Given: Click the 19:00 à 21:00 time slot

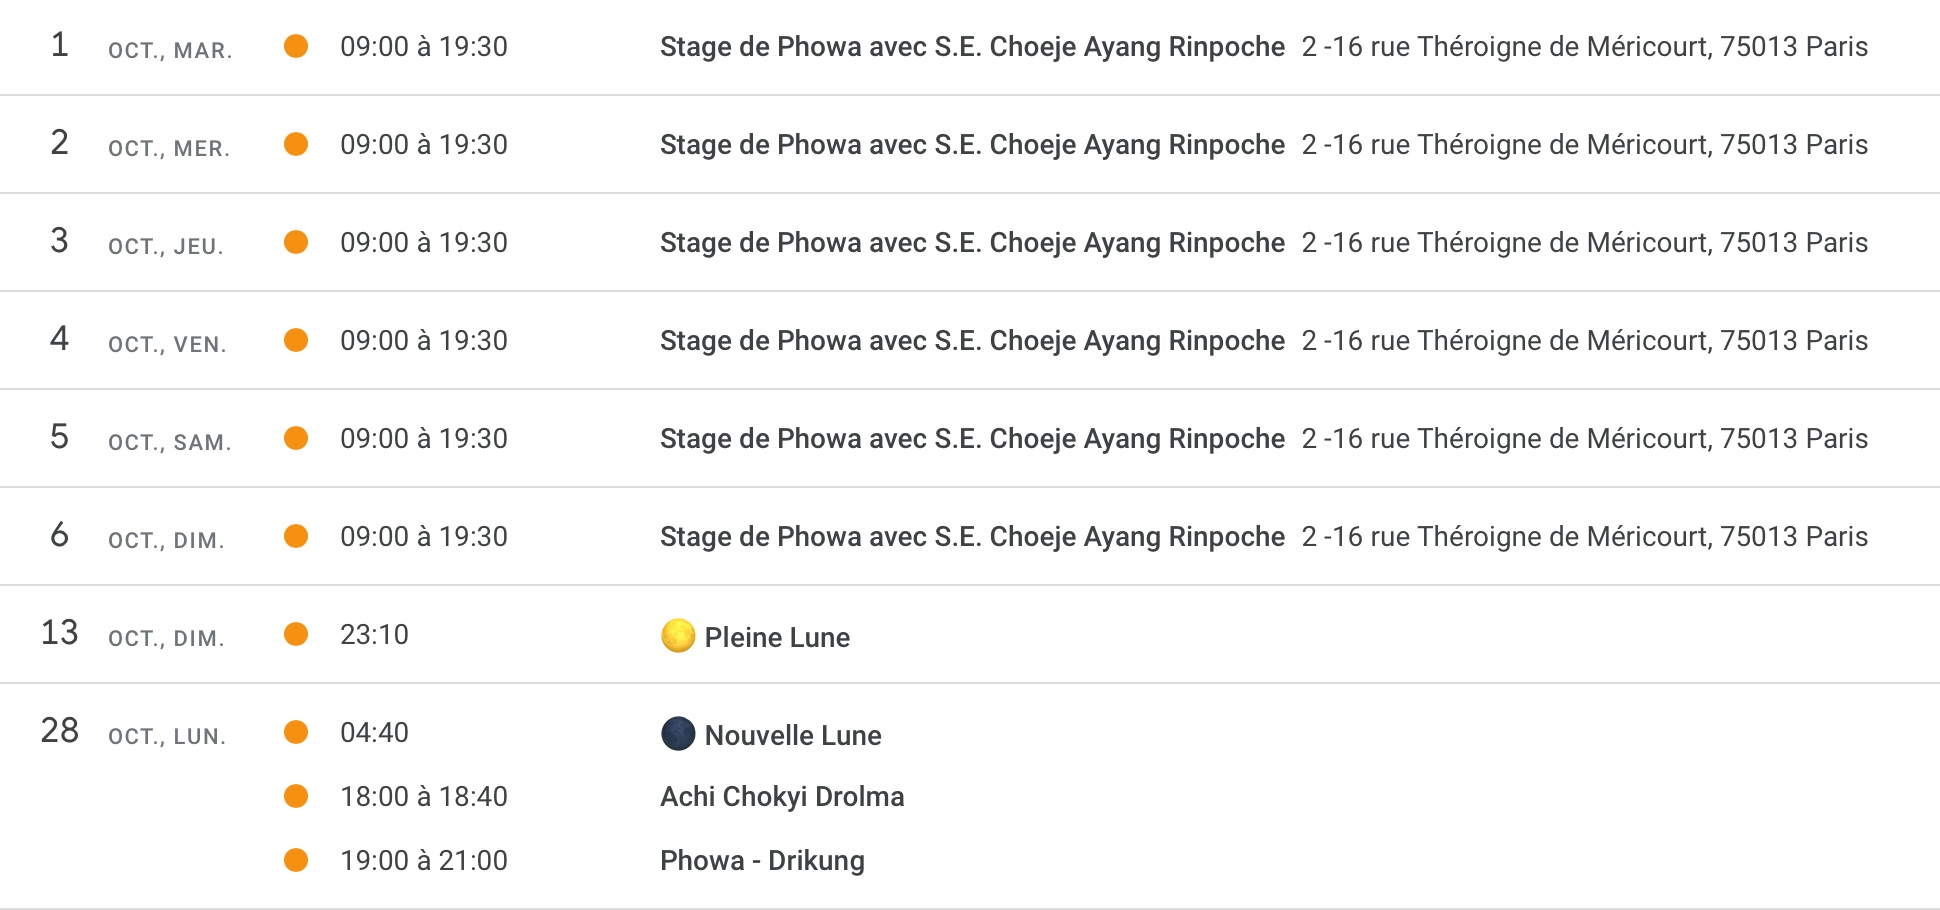Looking at the screenshot, I should point(424,860).
